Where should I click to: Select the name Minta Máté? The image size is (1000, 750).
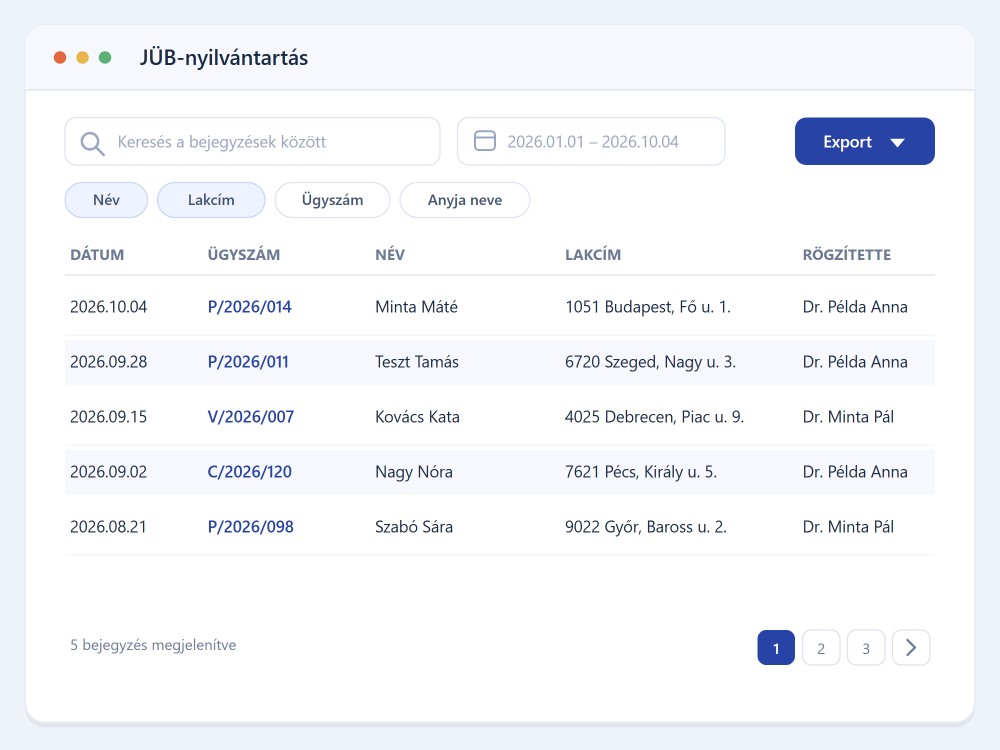tap(416, 307)
